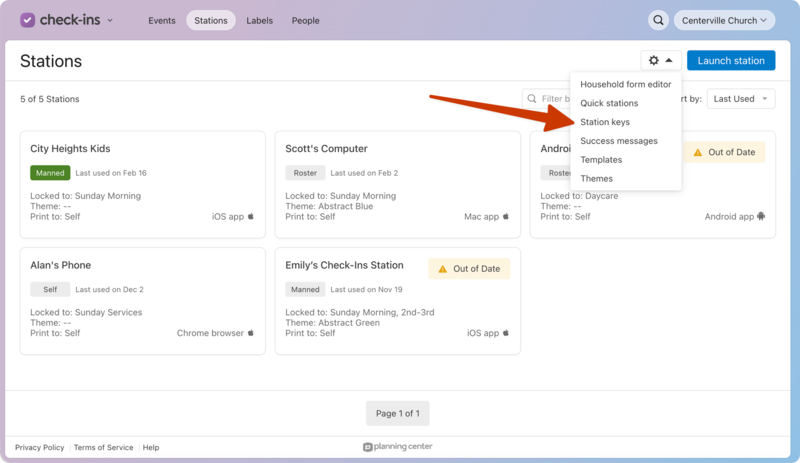This screenshot has width=800, height=463.
Task: Click the Out of Date warning on Emily's station
Action: pos(469,269)
